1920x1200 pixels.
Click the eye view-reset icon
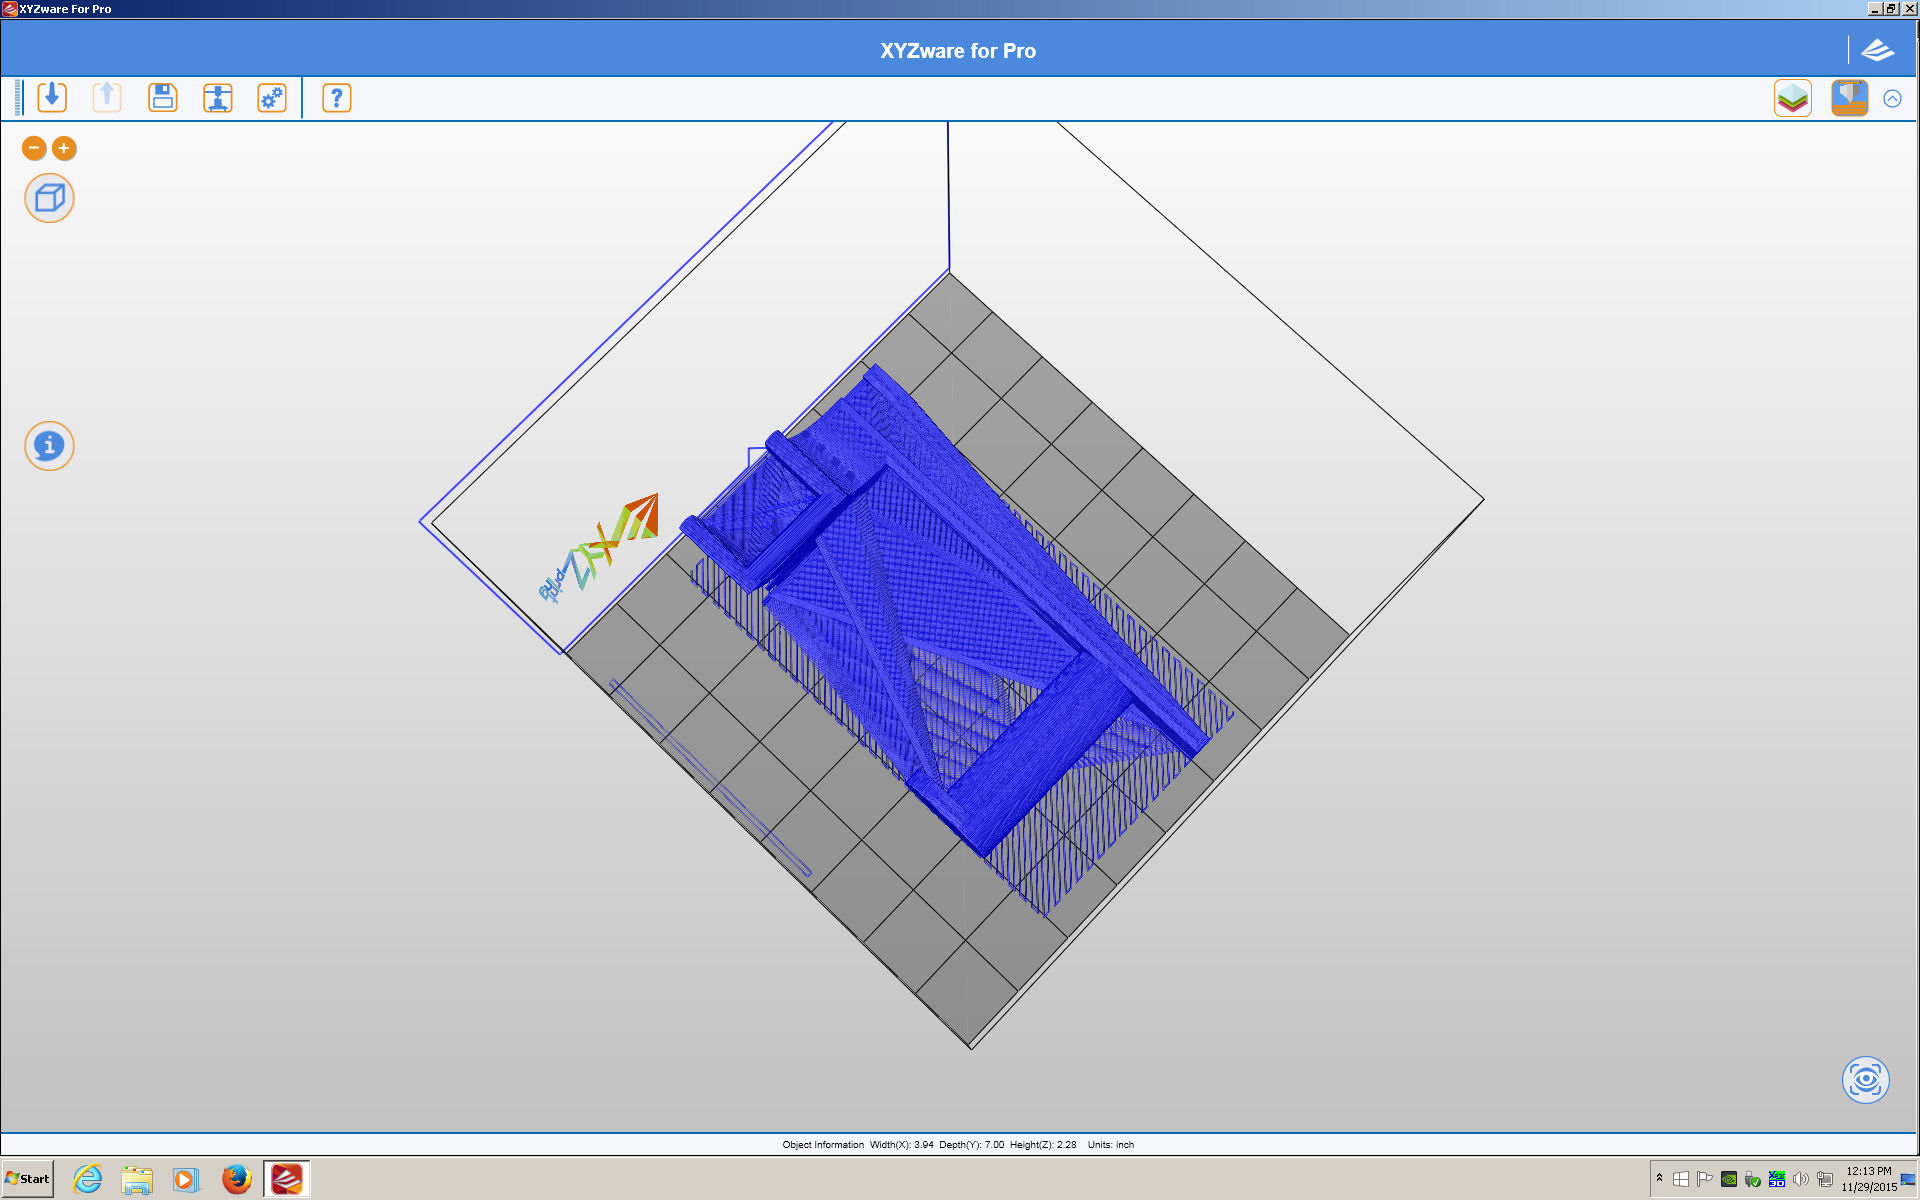(1865, 1080)
